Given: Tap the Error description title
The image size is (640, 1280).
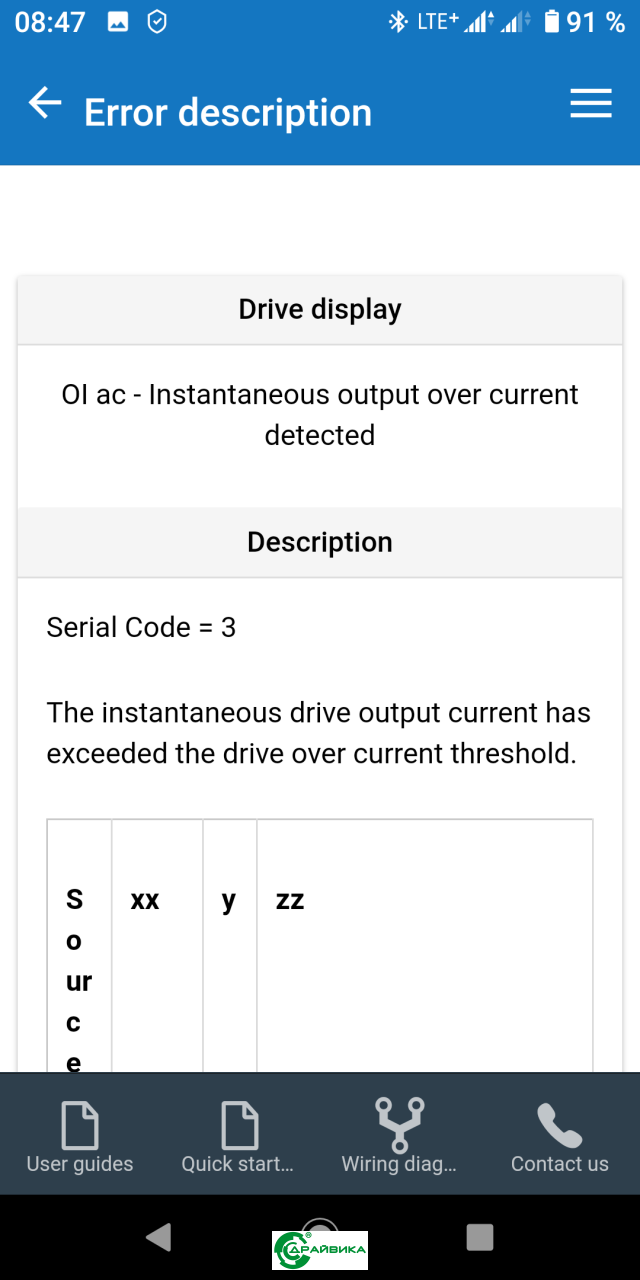Looking at the screenshot, I should (x=228, y=112).
